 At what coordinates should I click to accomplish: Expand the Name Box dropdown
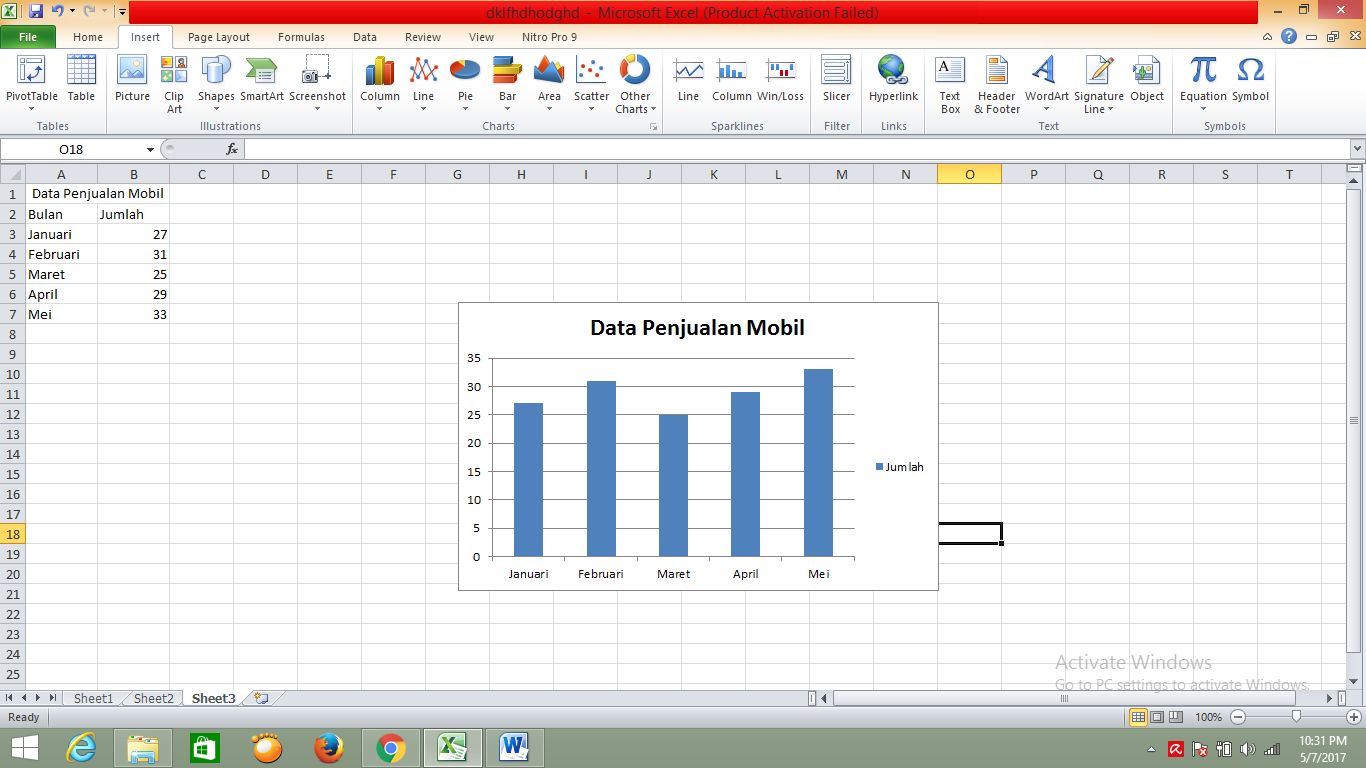(150, 149)
